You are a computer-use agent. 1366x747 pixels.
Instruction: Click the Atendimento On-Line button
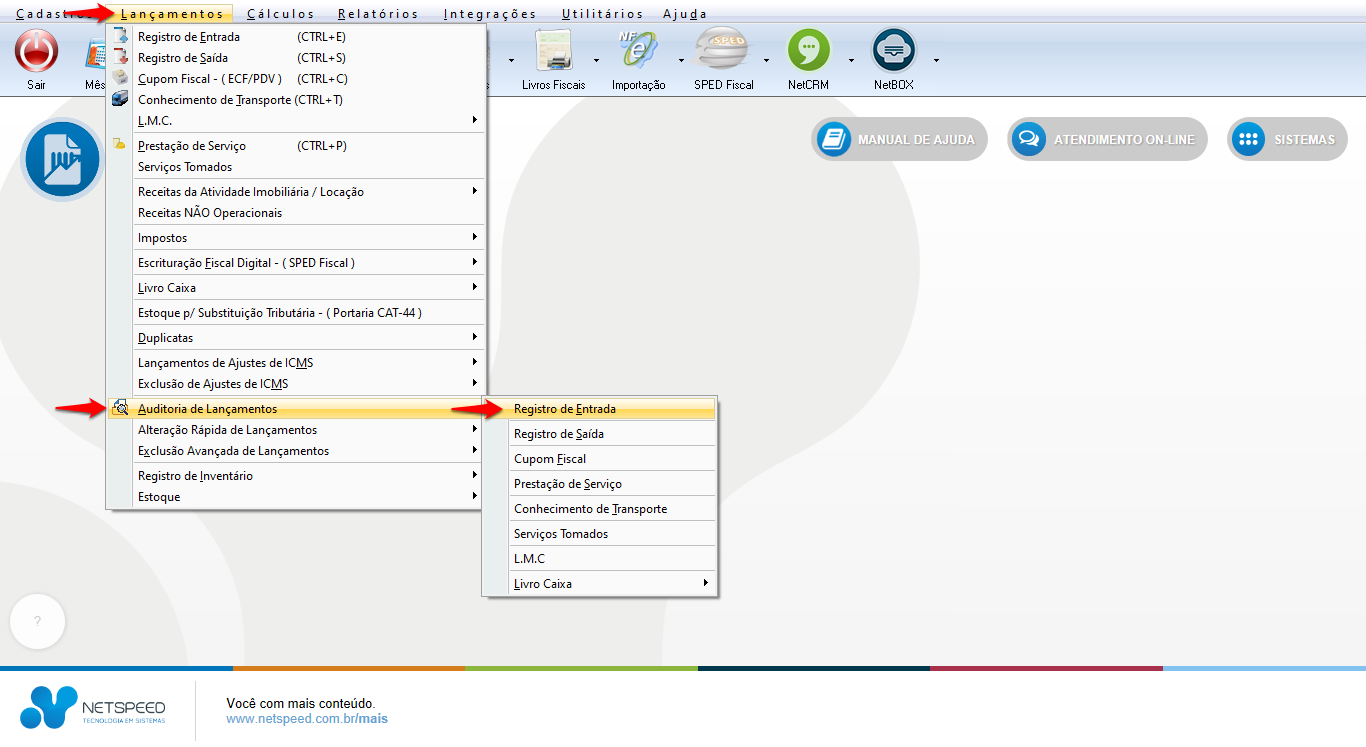tap(1107, 140)
